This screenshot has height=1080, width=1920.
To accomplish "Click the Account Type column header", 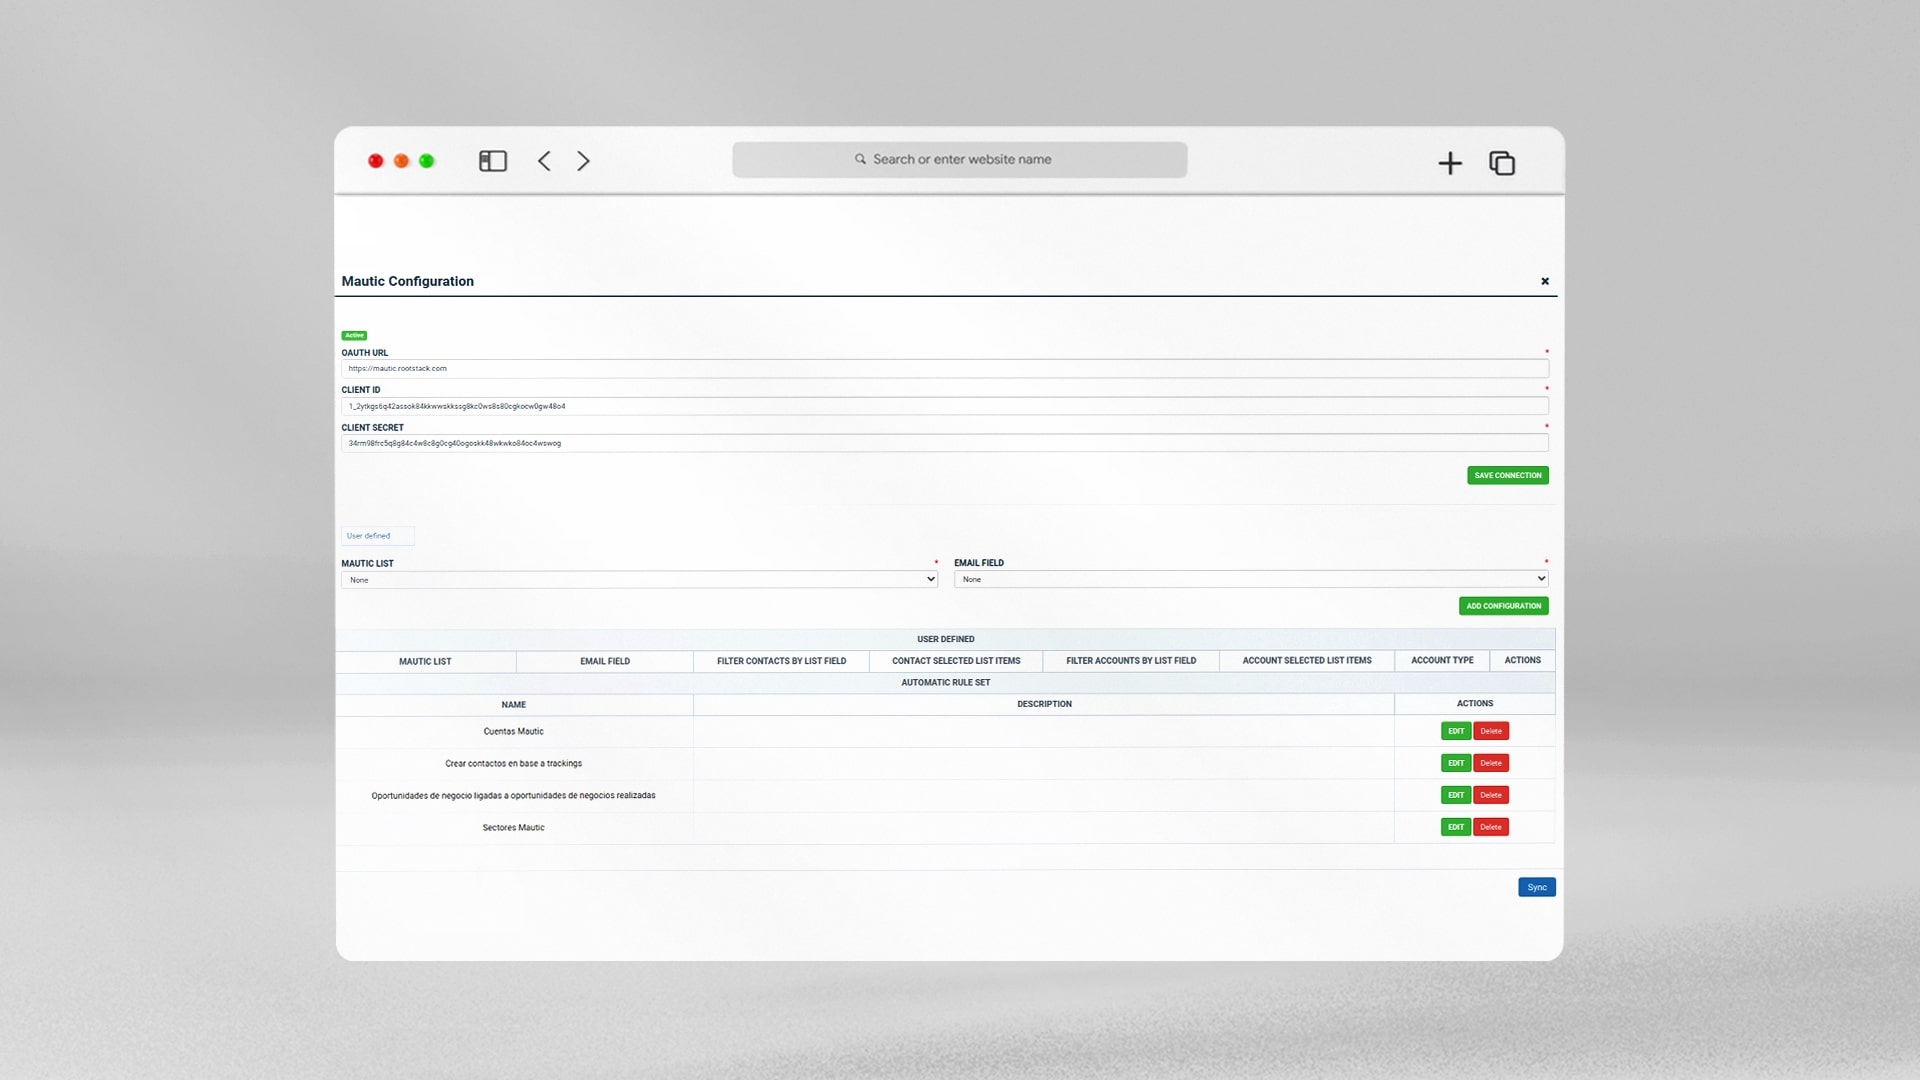I will (1442, 661).
